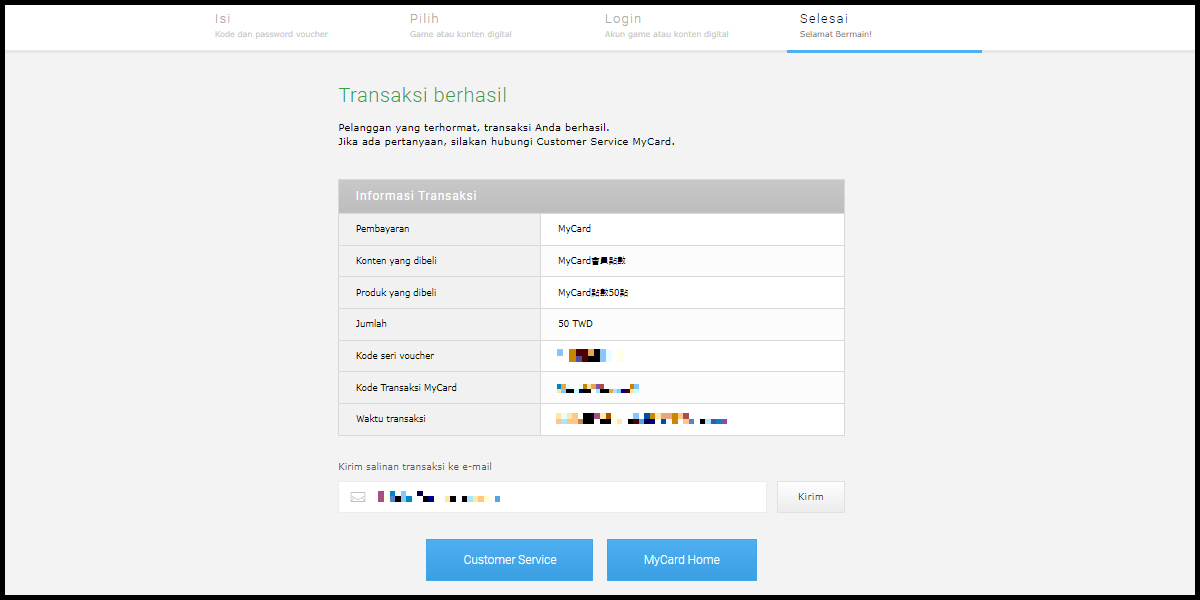Click the Waktu transaksi label
The image size is (1200, 600).
pos(391,419)
